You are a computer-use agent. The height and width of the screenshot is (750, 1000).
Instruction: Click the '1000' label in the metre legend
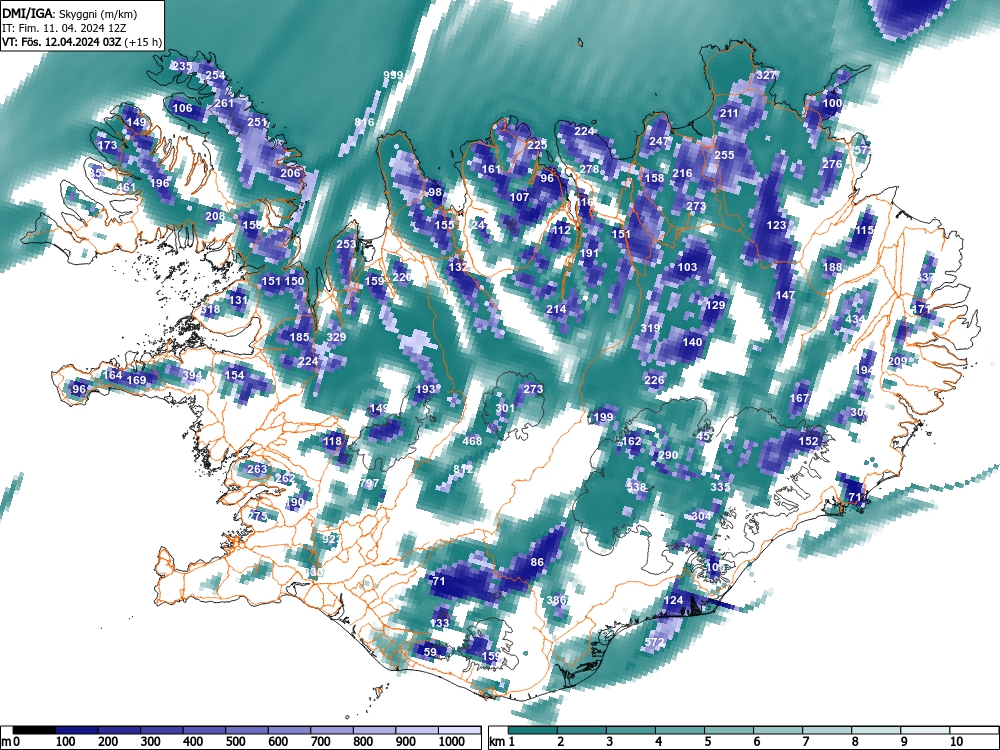(452, 742)
